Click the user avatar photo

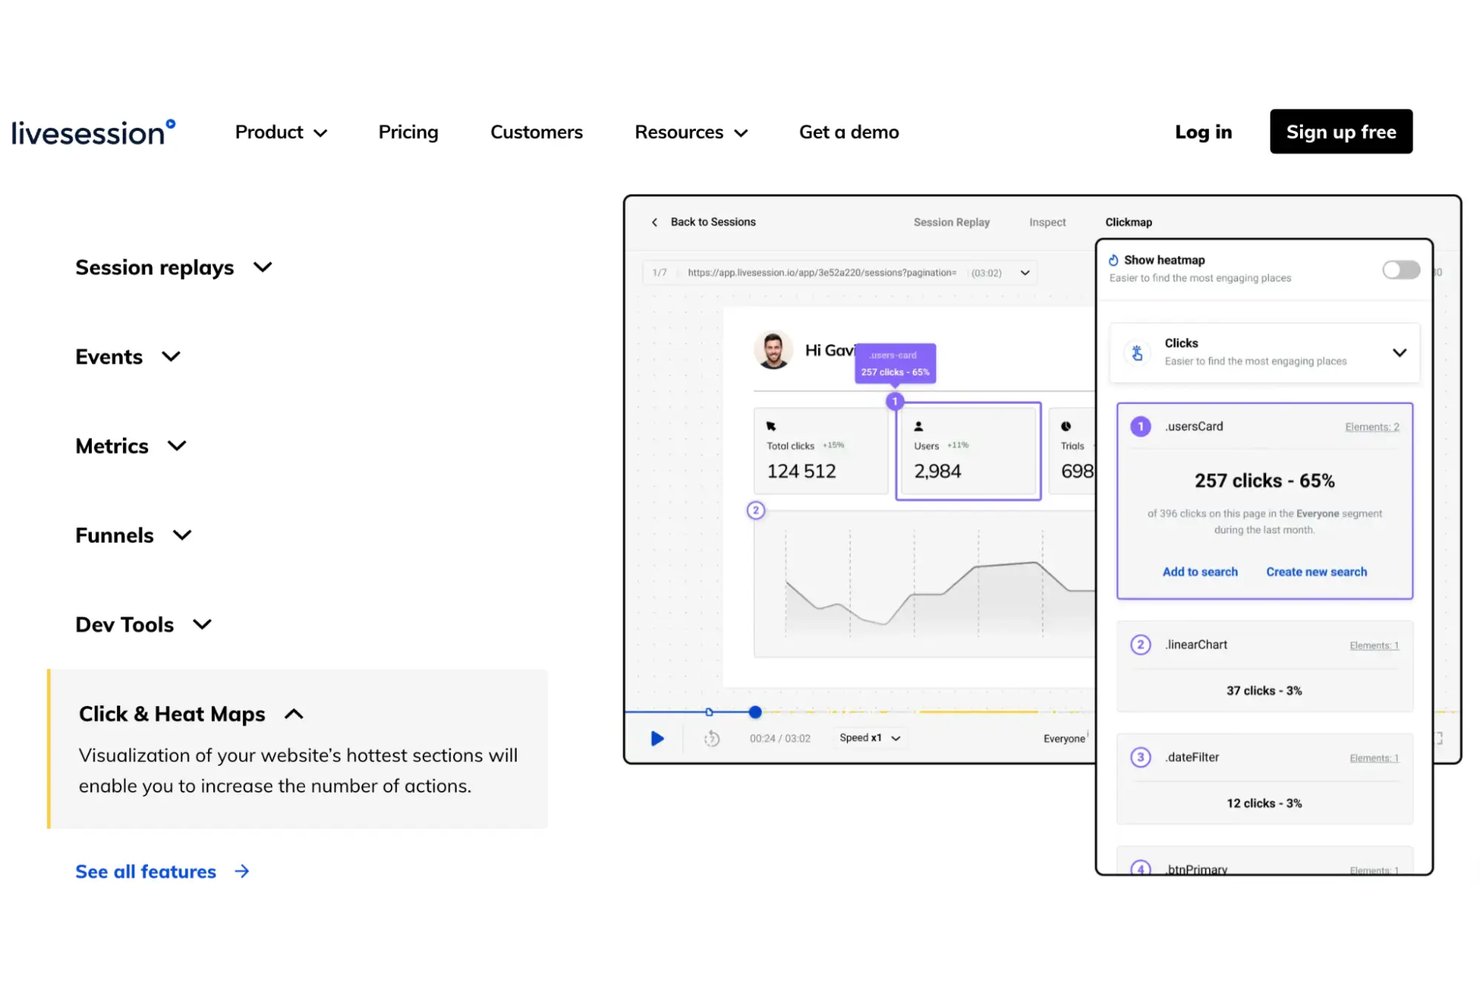pos(773,350)
